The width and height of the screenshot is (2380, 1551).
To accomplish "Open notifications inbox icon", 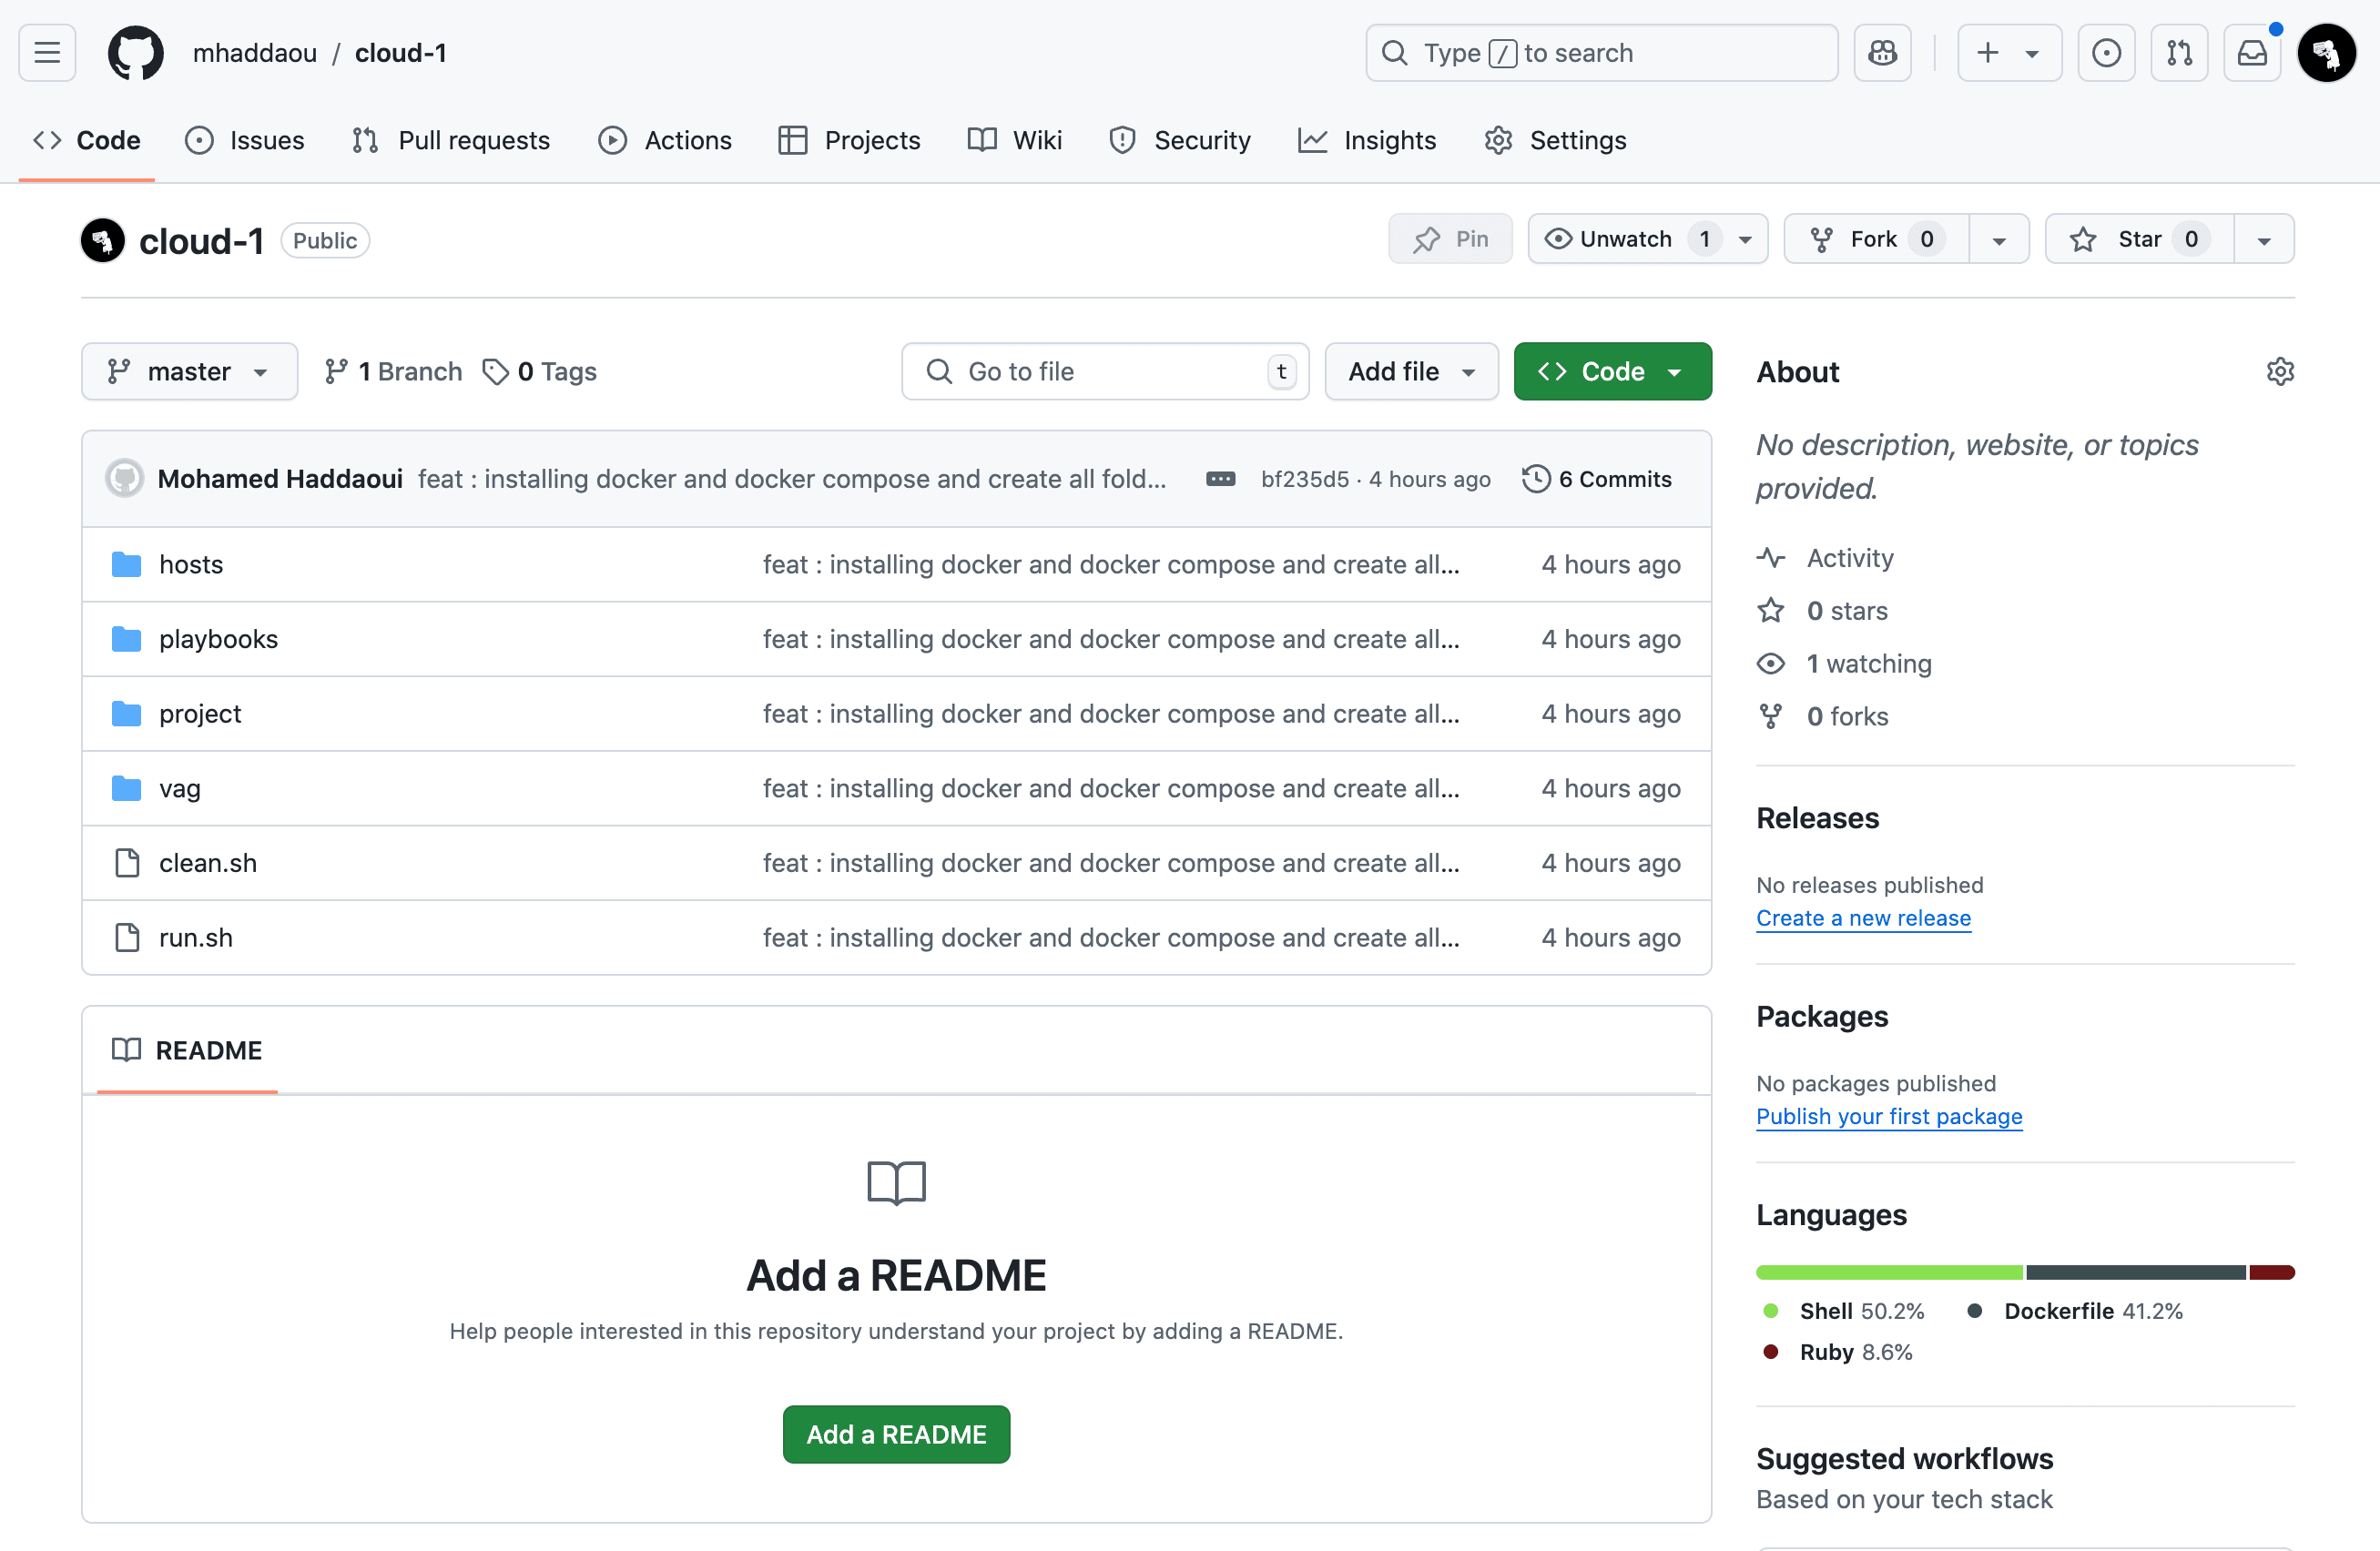I will pos(2251,53).
